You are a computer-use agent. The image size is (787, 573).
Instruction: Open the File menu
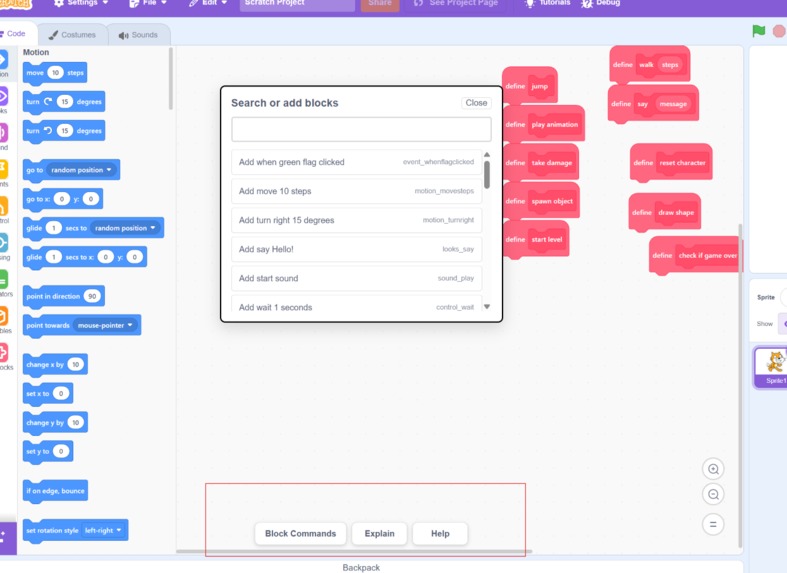coord(148,3)
